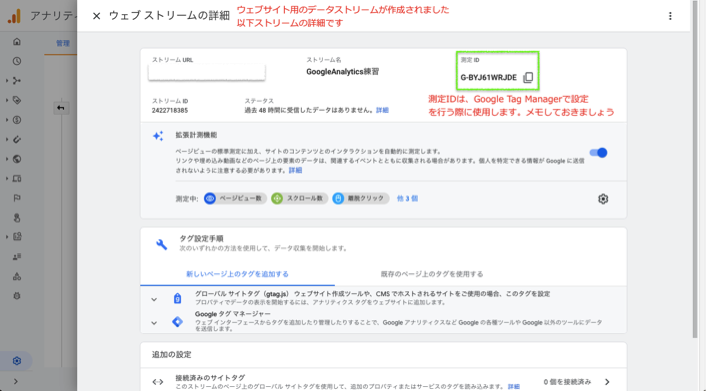The width and height of the screenshot is (706, 392).
Task: Click the panel's vertical scrollbar
Action: point(695,169)
